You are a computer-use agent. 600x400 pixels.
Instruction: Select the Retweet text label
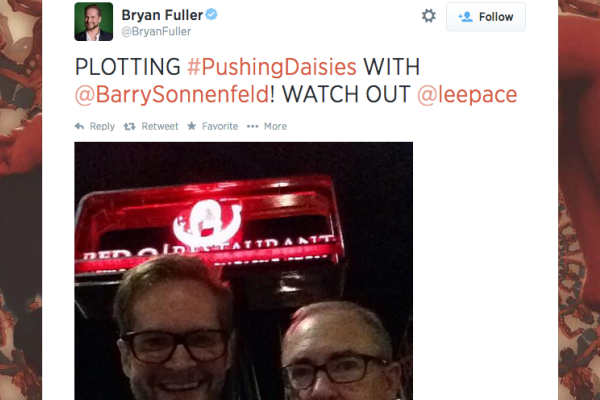point(160,126)
